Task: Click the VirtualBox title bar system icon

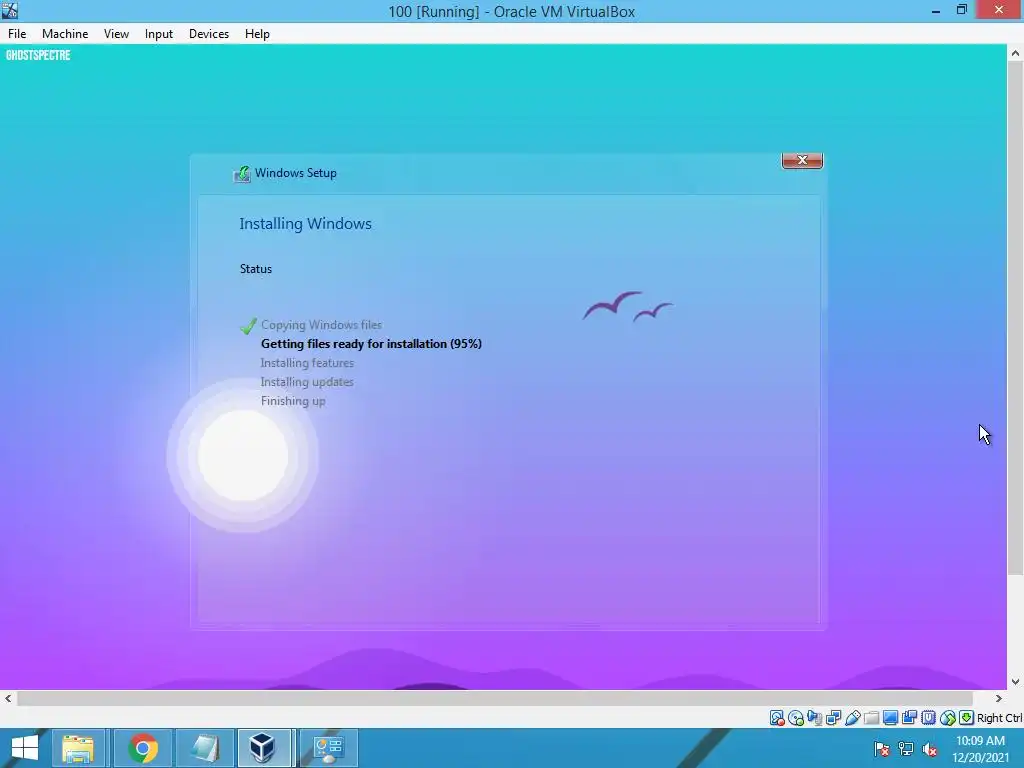Action: point(10,10)
